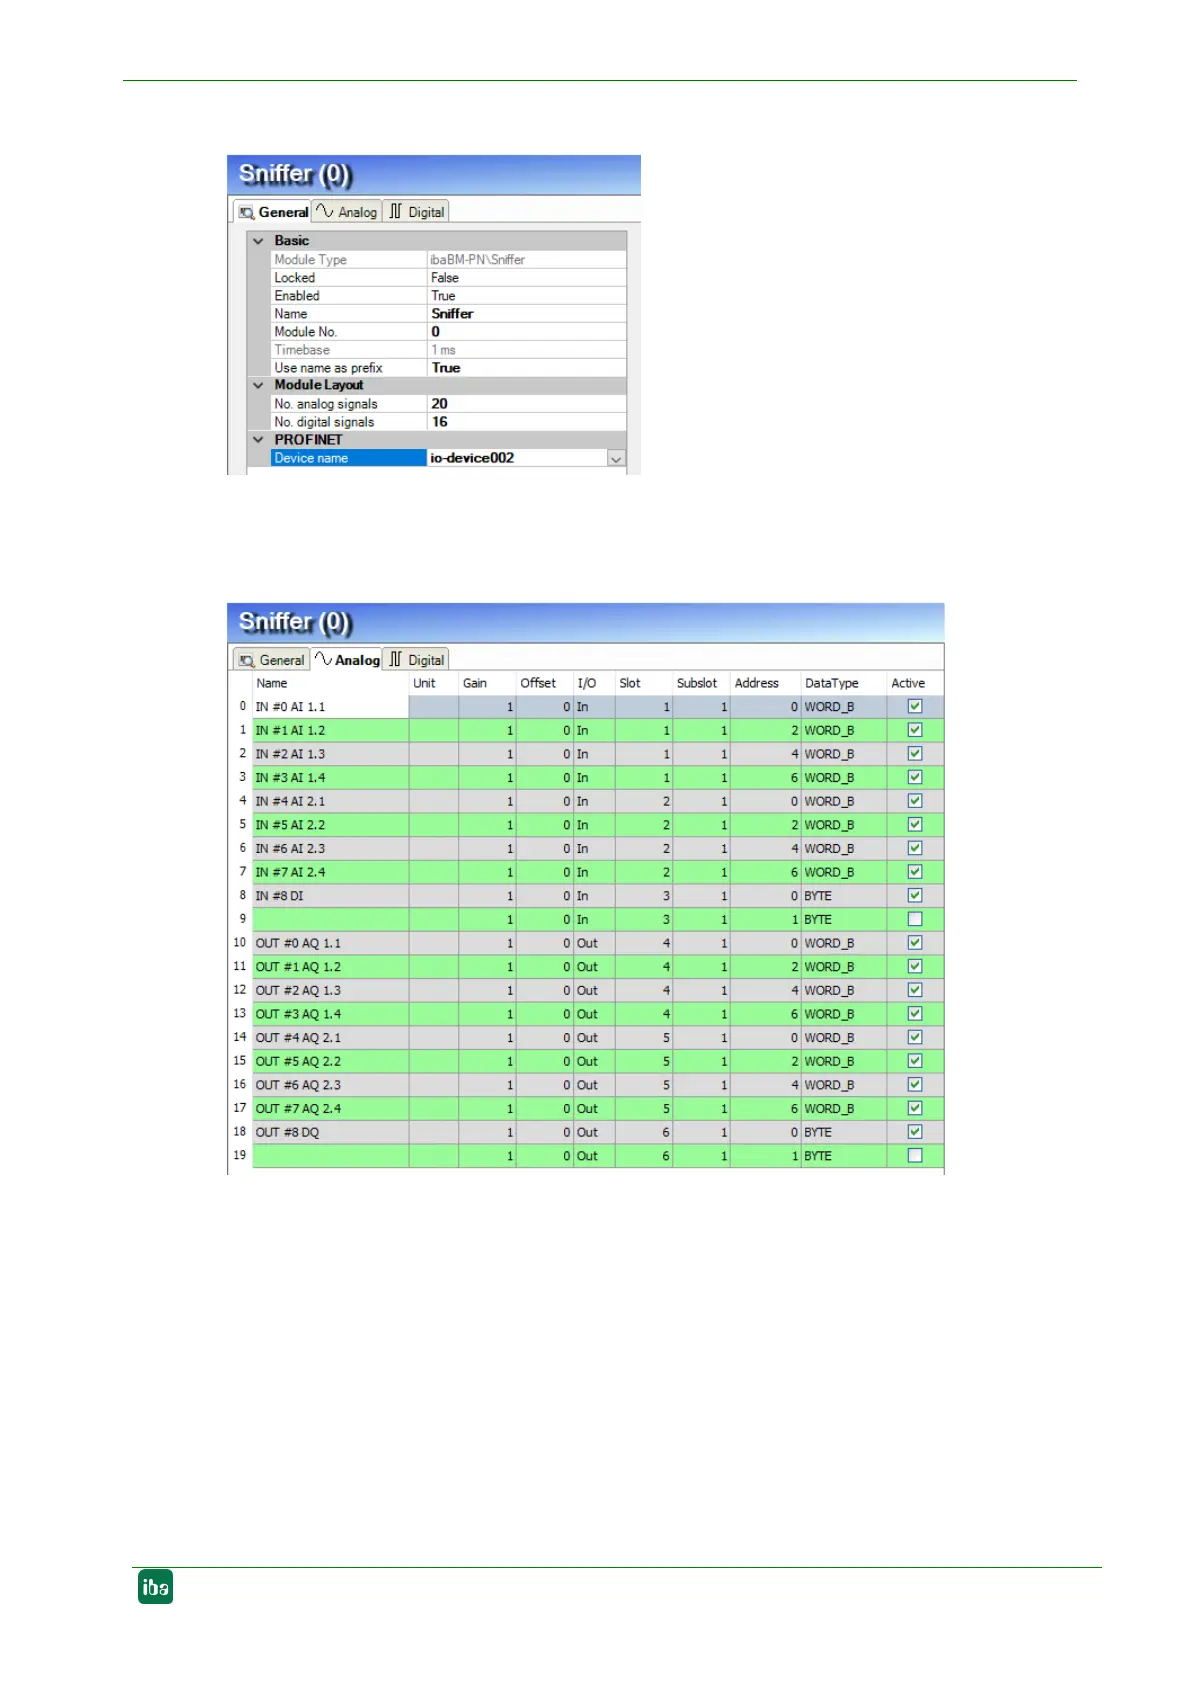
Task: Click the iba logo in footer
Action: [x=155, y=1587]
